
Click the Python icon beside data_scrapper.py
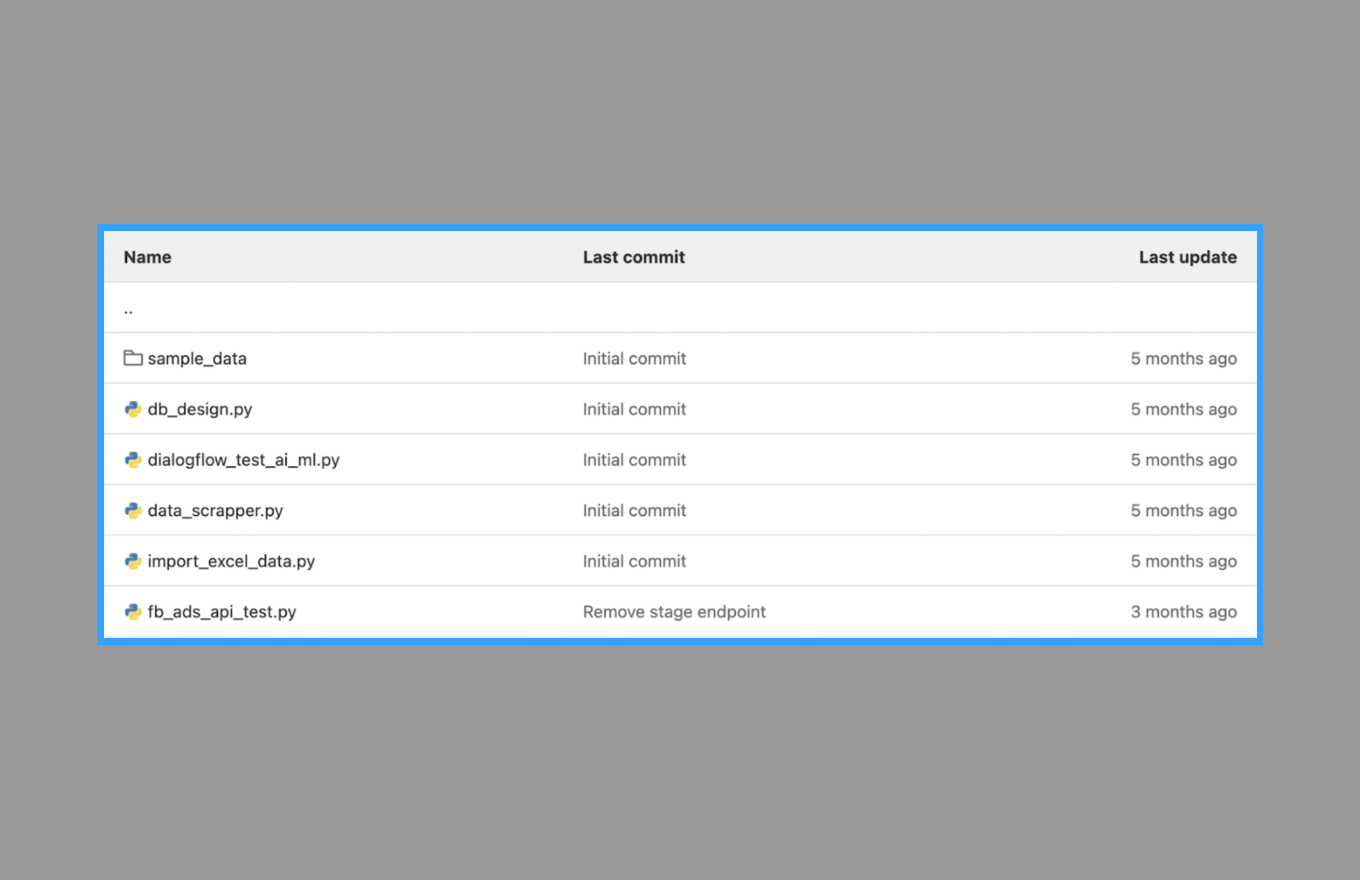pos(132,510)
